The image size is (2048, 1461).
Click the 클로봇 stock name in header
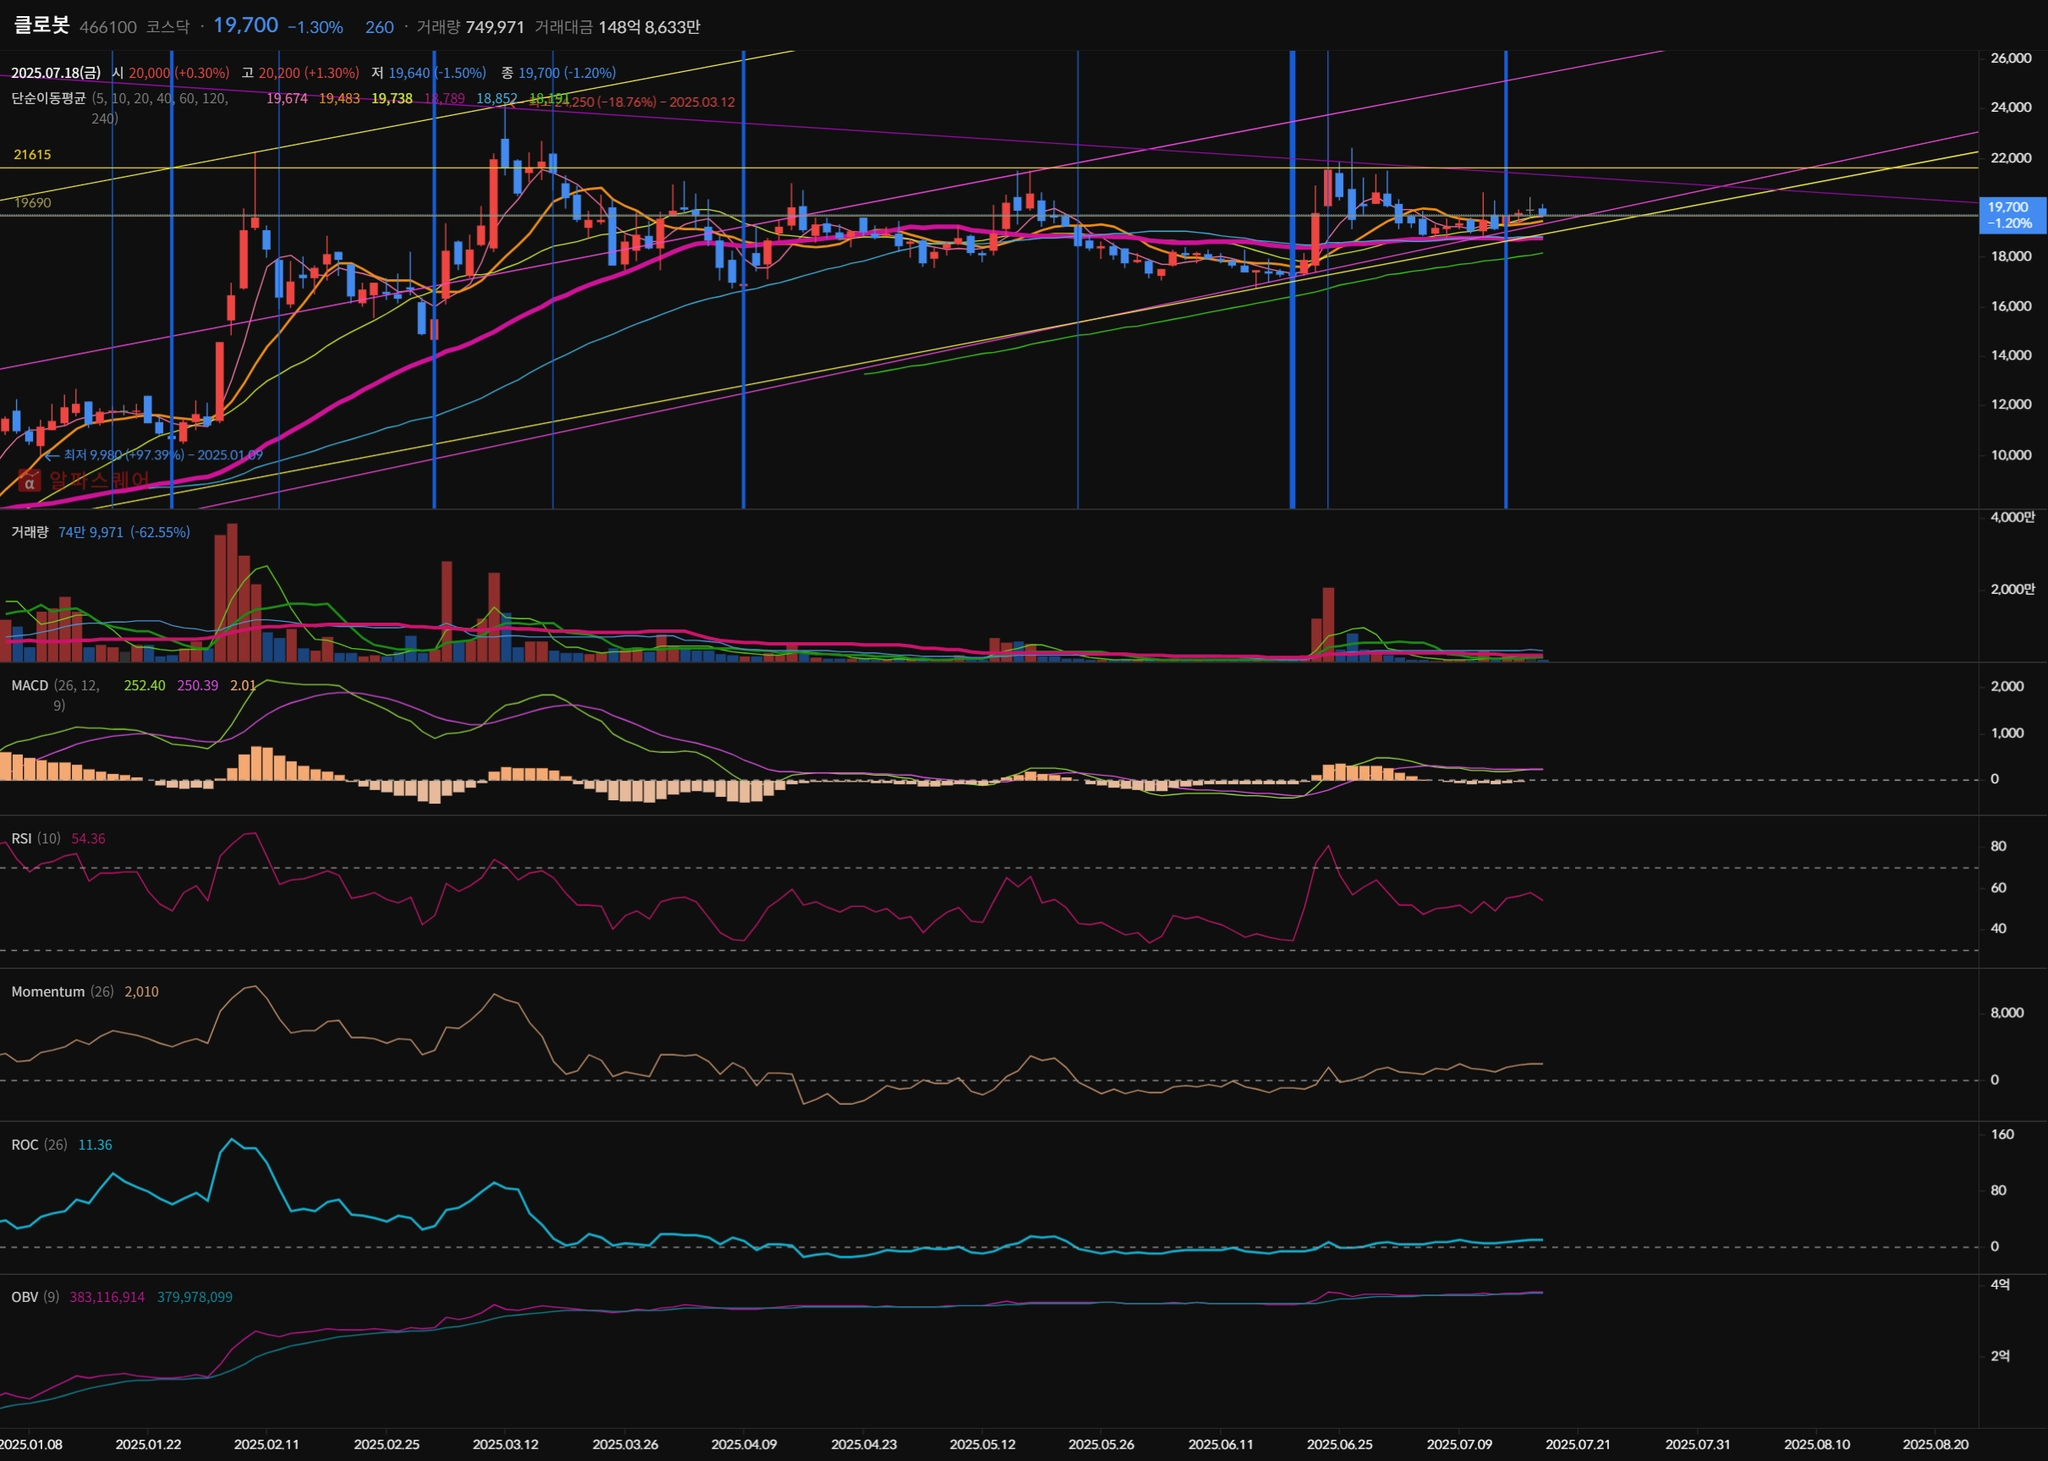tap(41, 26)
